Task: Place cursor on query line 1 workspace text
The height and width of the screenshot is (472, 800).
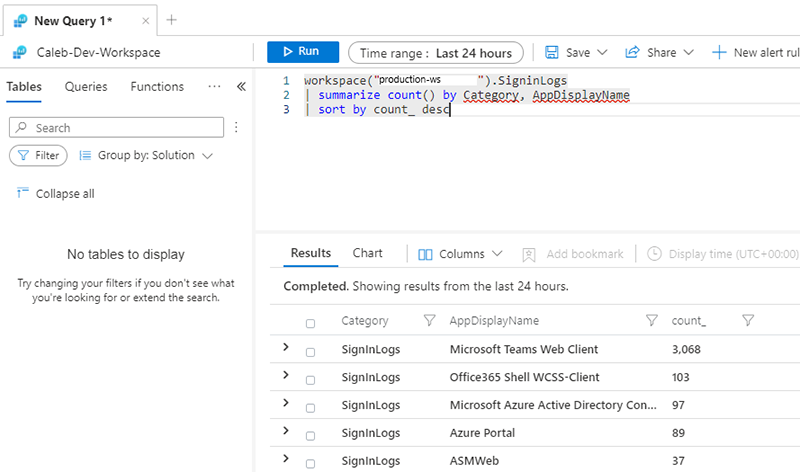Action: pyautogui.click(x=335, y=81)
